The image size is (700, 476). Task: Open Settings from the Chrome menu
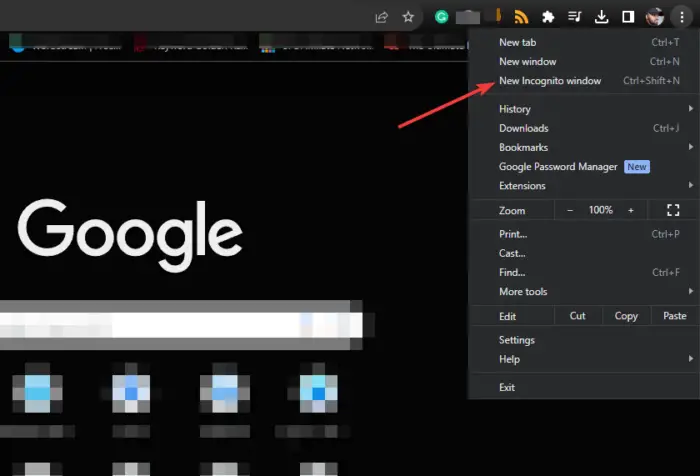pyautogui.click(x=584, y=340)
